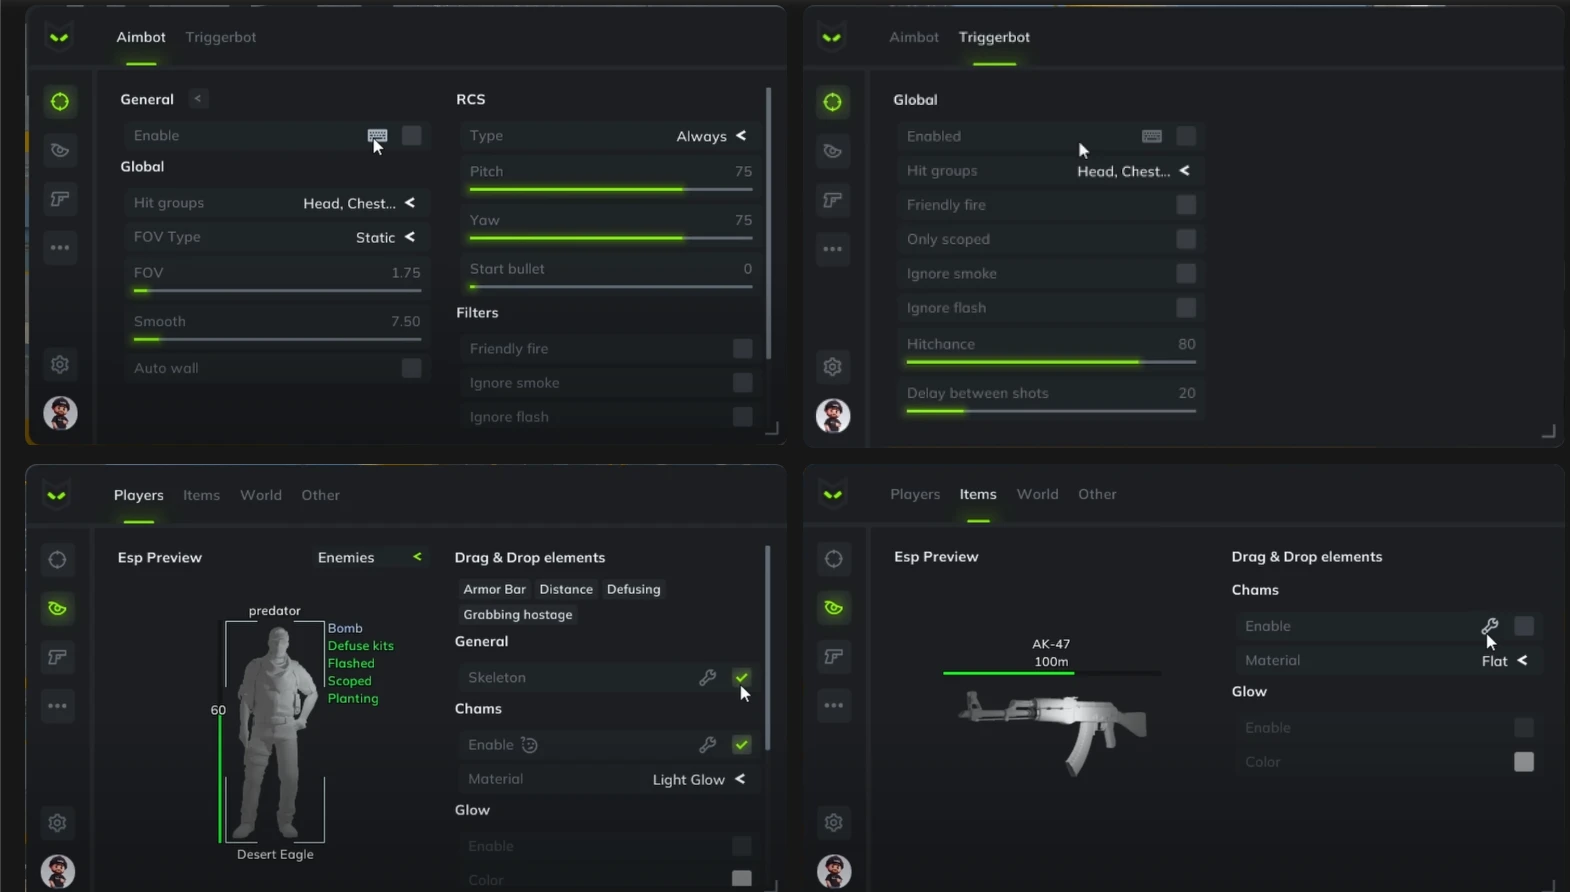Click the Hitchance slider
The image size is (1570, 892).
[x=1051, y=362]
